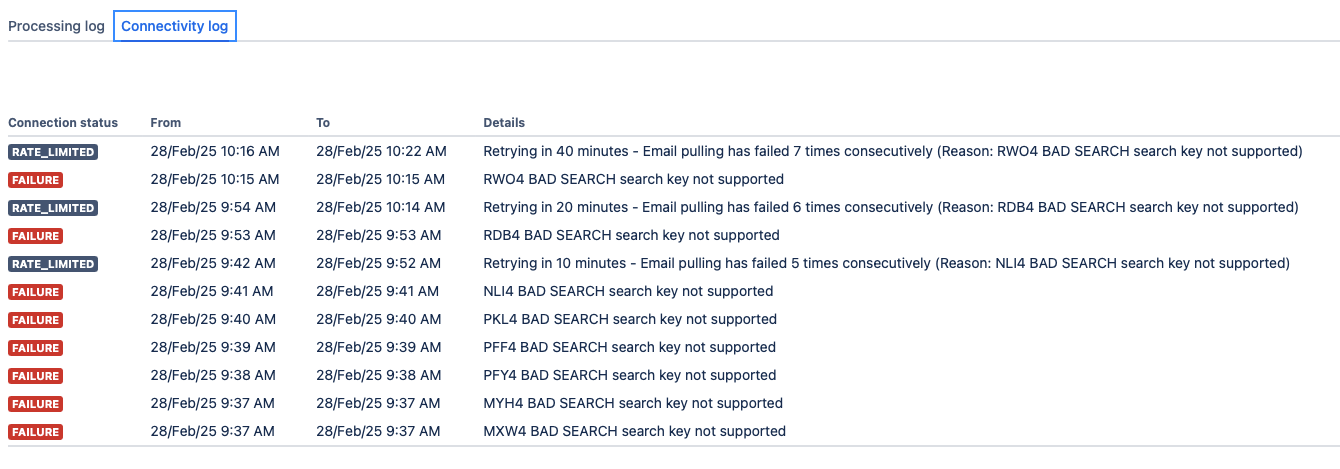This screenshot has height=469, width=1340.
Task: Switch to the Processing log tab
Action: 56,26
